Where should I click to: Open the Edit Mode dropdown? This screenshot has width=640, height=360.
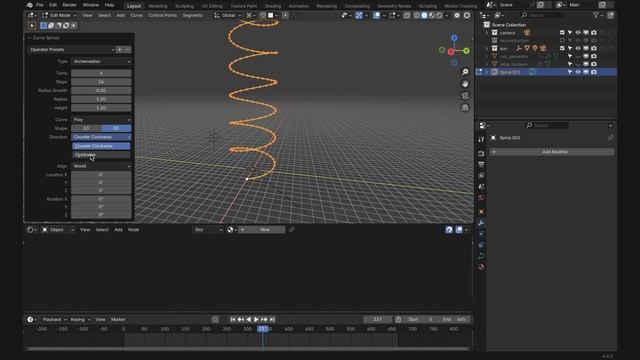[x=59, y=15]
